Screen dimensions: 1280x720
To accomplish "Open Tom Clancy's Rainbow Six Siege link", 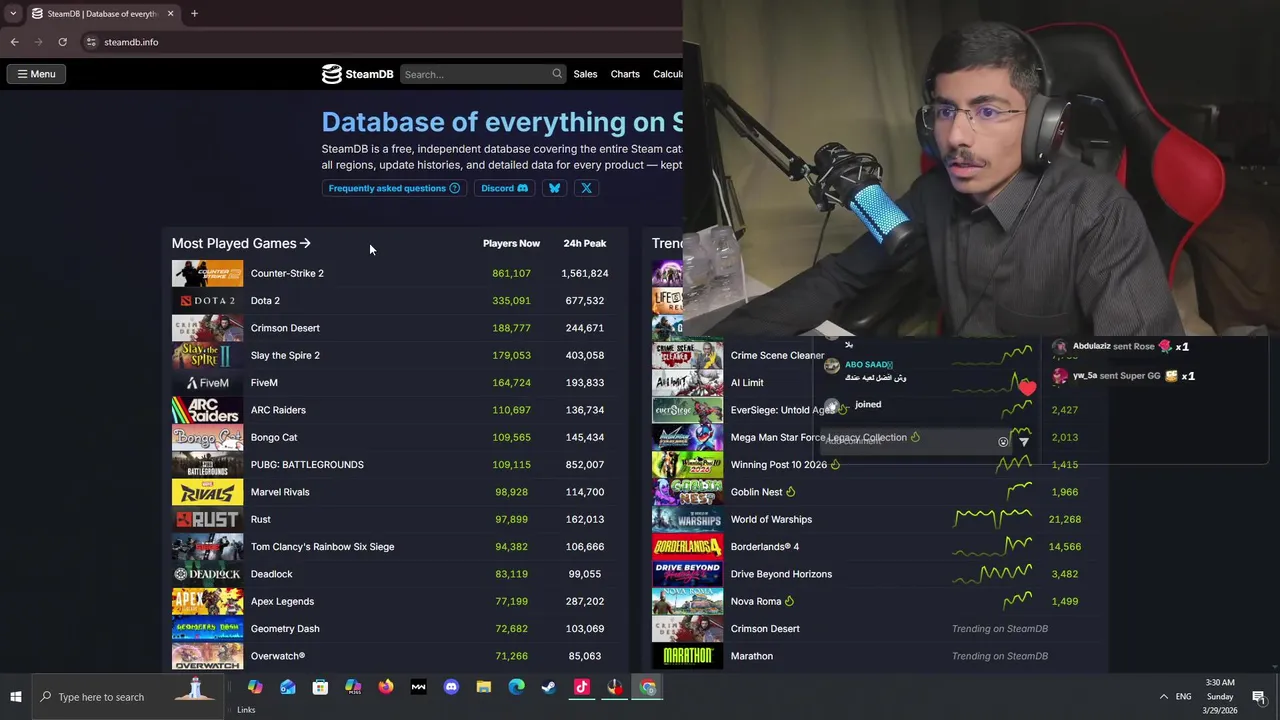I will click(322, 546).
